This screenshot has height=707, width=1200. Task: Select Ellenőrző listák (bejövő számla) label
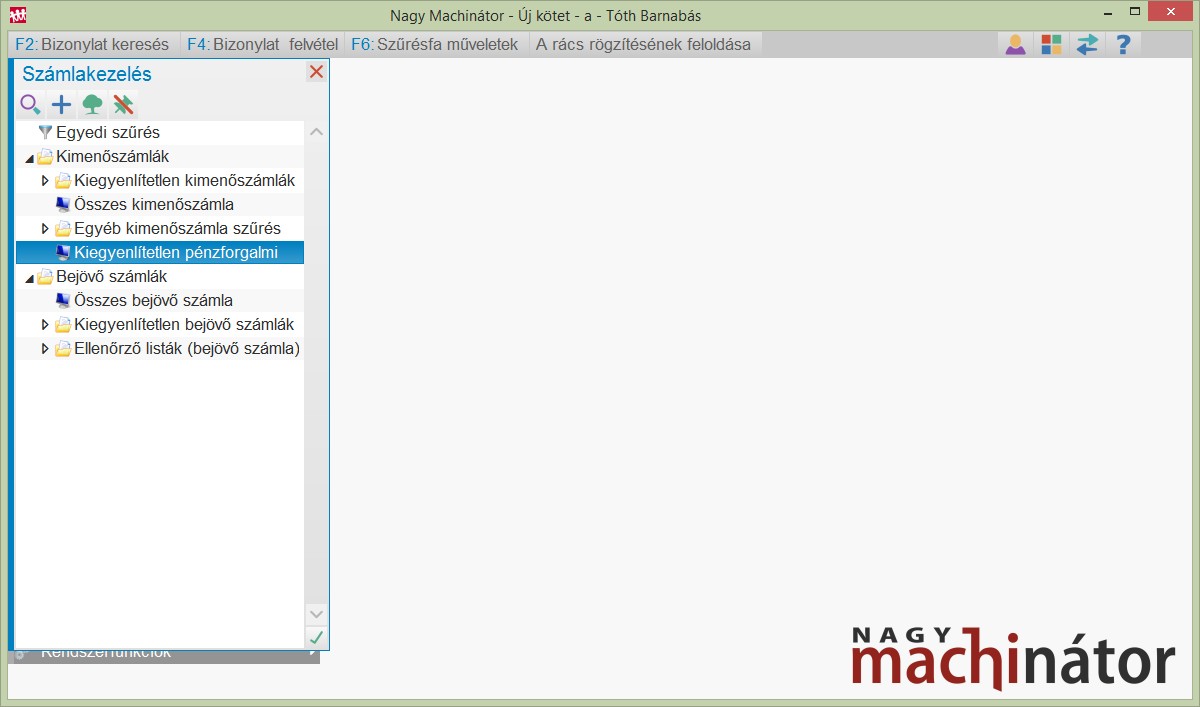click(187, 348)
